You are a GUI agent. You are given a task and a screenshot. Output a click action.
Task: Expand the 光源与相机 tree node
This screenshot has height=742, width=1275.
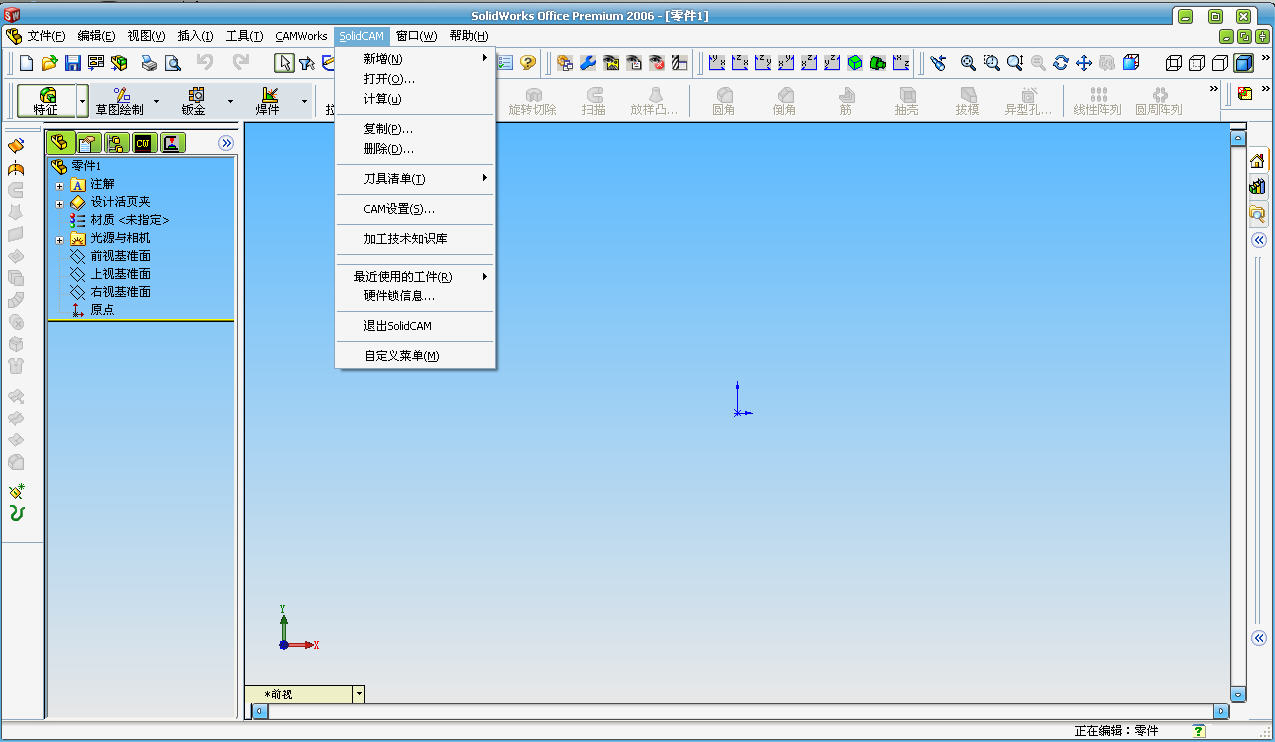click(59, 239)
